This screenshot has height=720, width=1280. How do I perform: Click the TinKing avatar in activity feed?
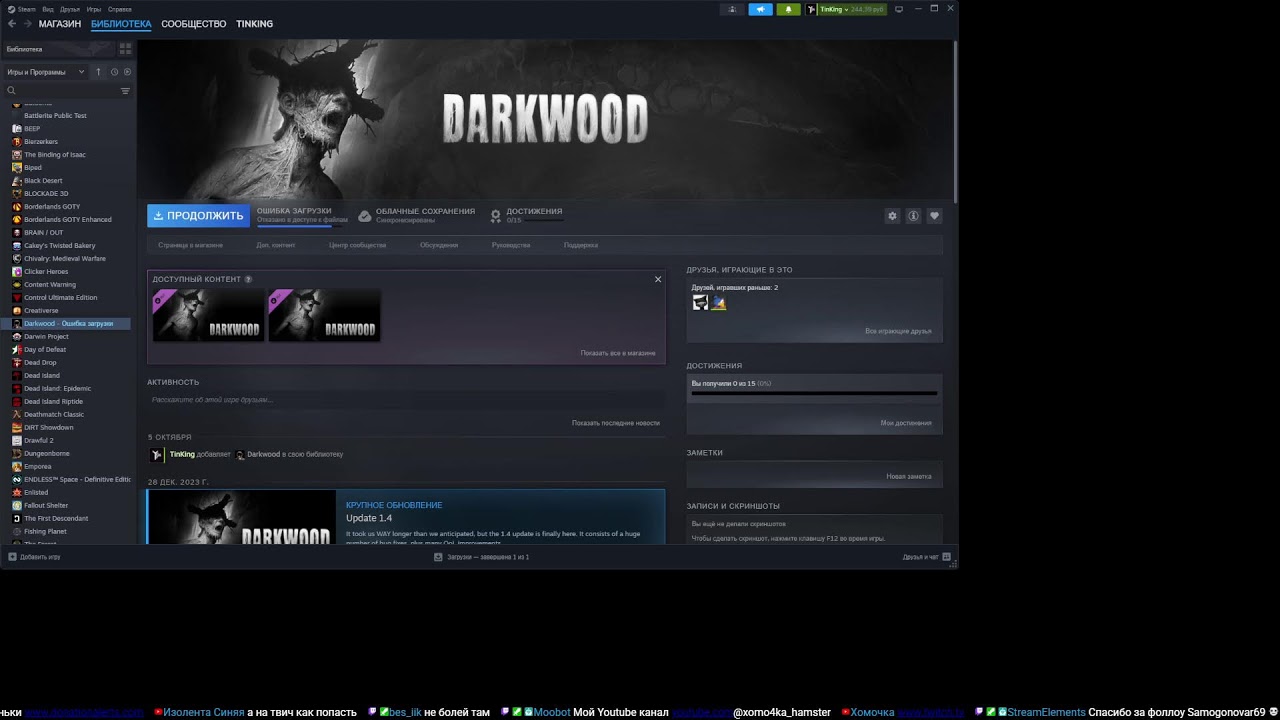point(157,454)
